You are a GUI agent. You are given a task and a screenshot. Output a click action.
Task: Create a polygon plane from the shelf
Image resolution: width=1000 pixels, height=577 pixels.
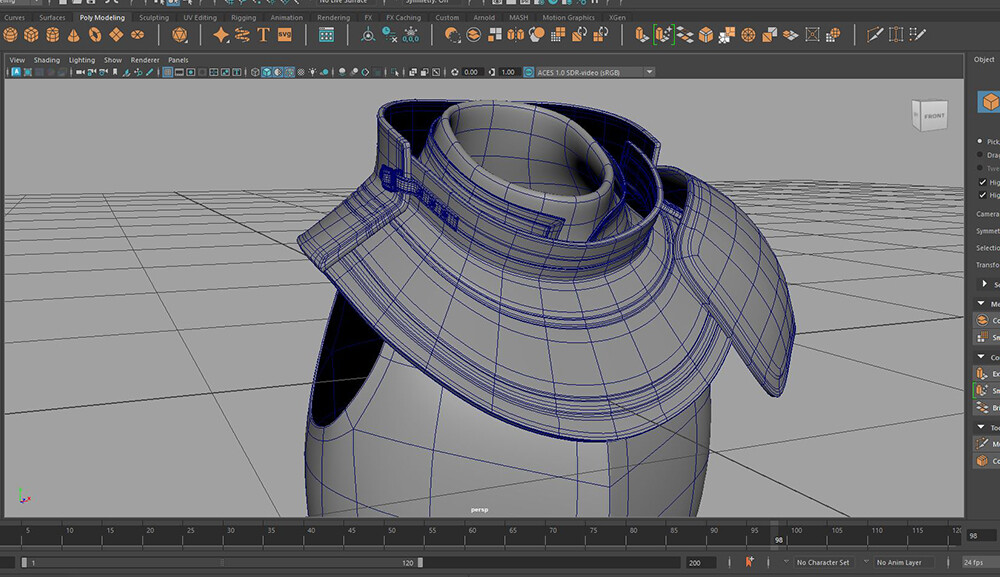(x=116, y=34)
